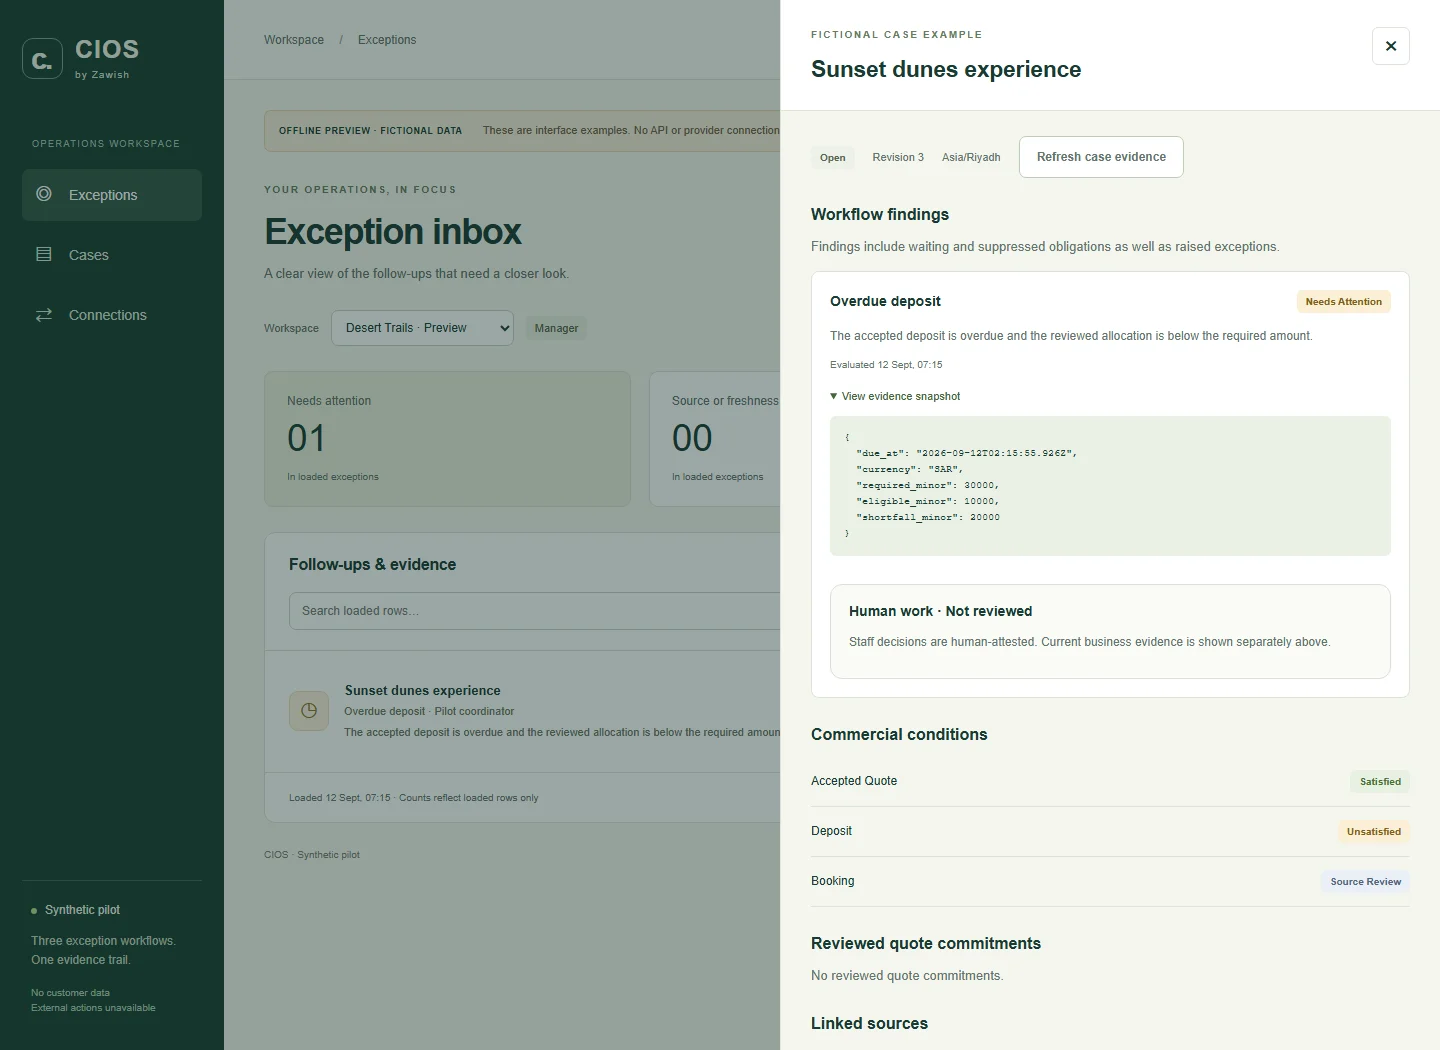Click Human work · Not reviewed heading
1440x1050 pixels.
940,611
